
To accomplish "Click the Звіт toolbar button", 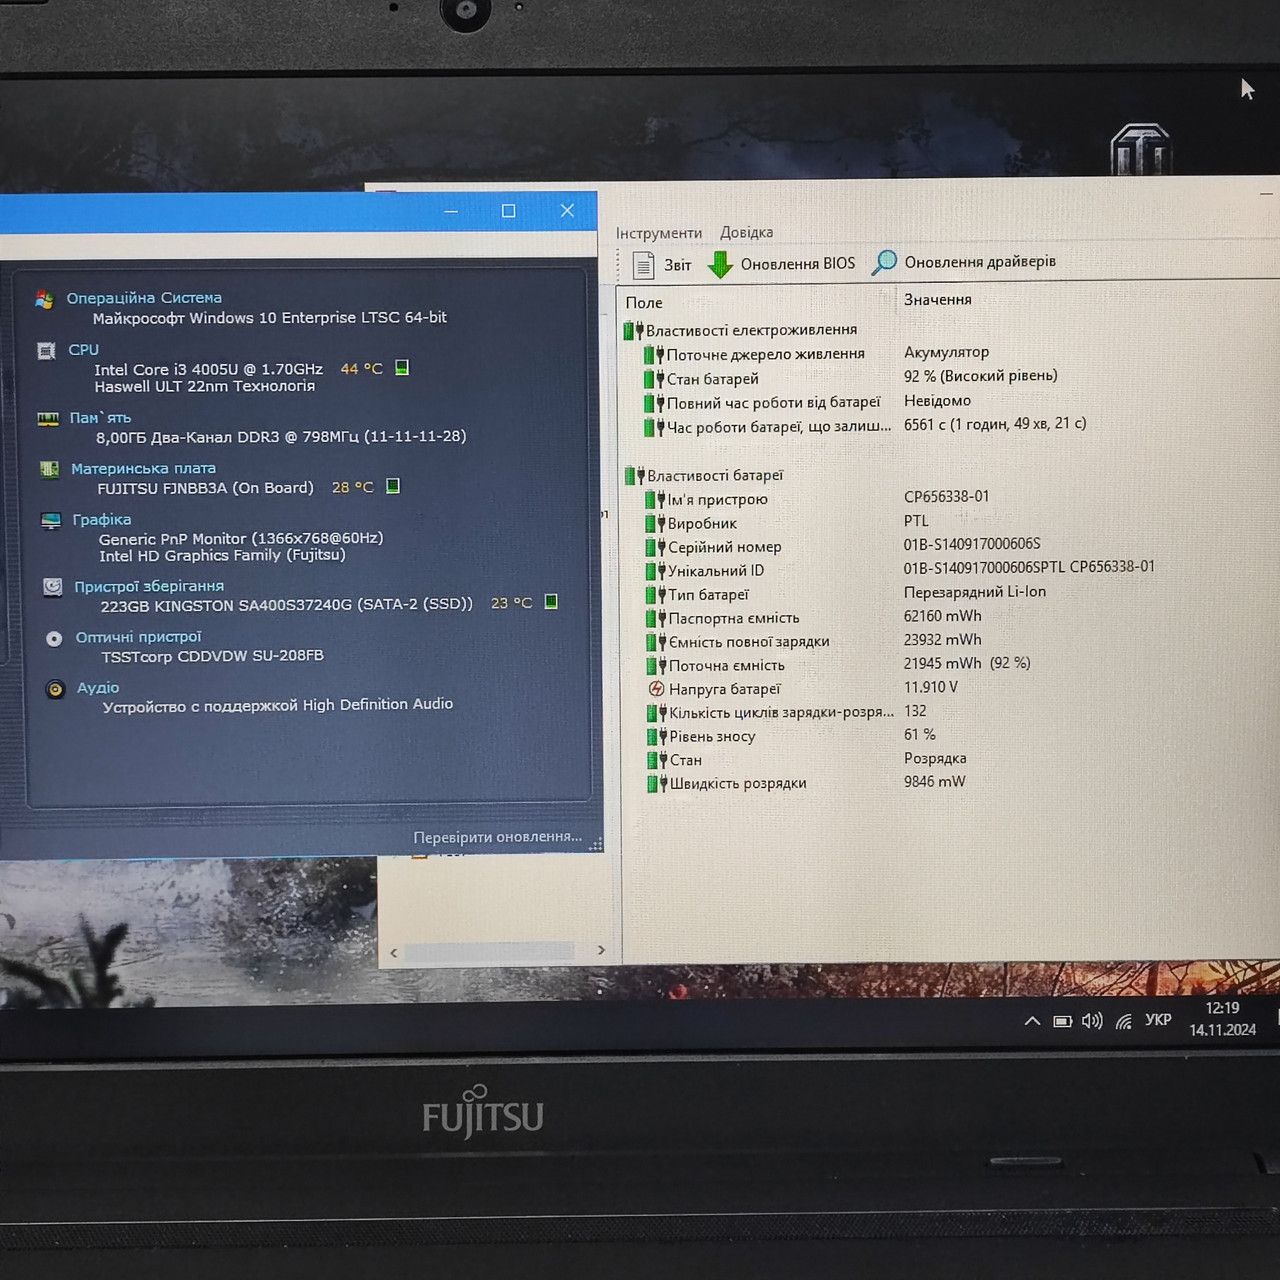I will pyautogui.click(x=662, y=265).
